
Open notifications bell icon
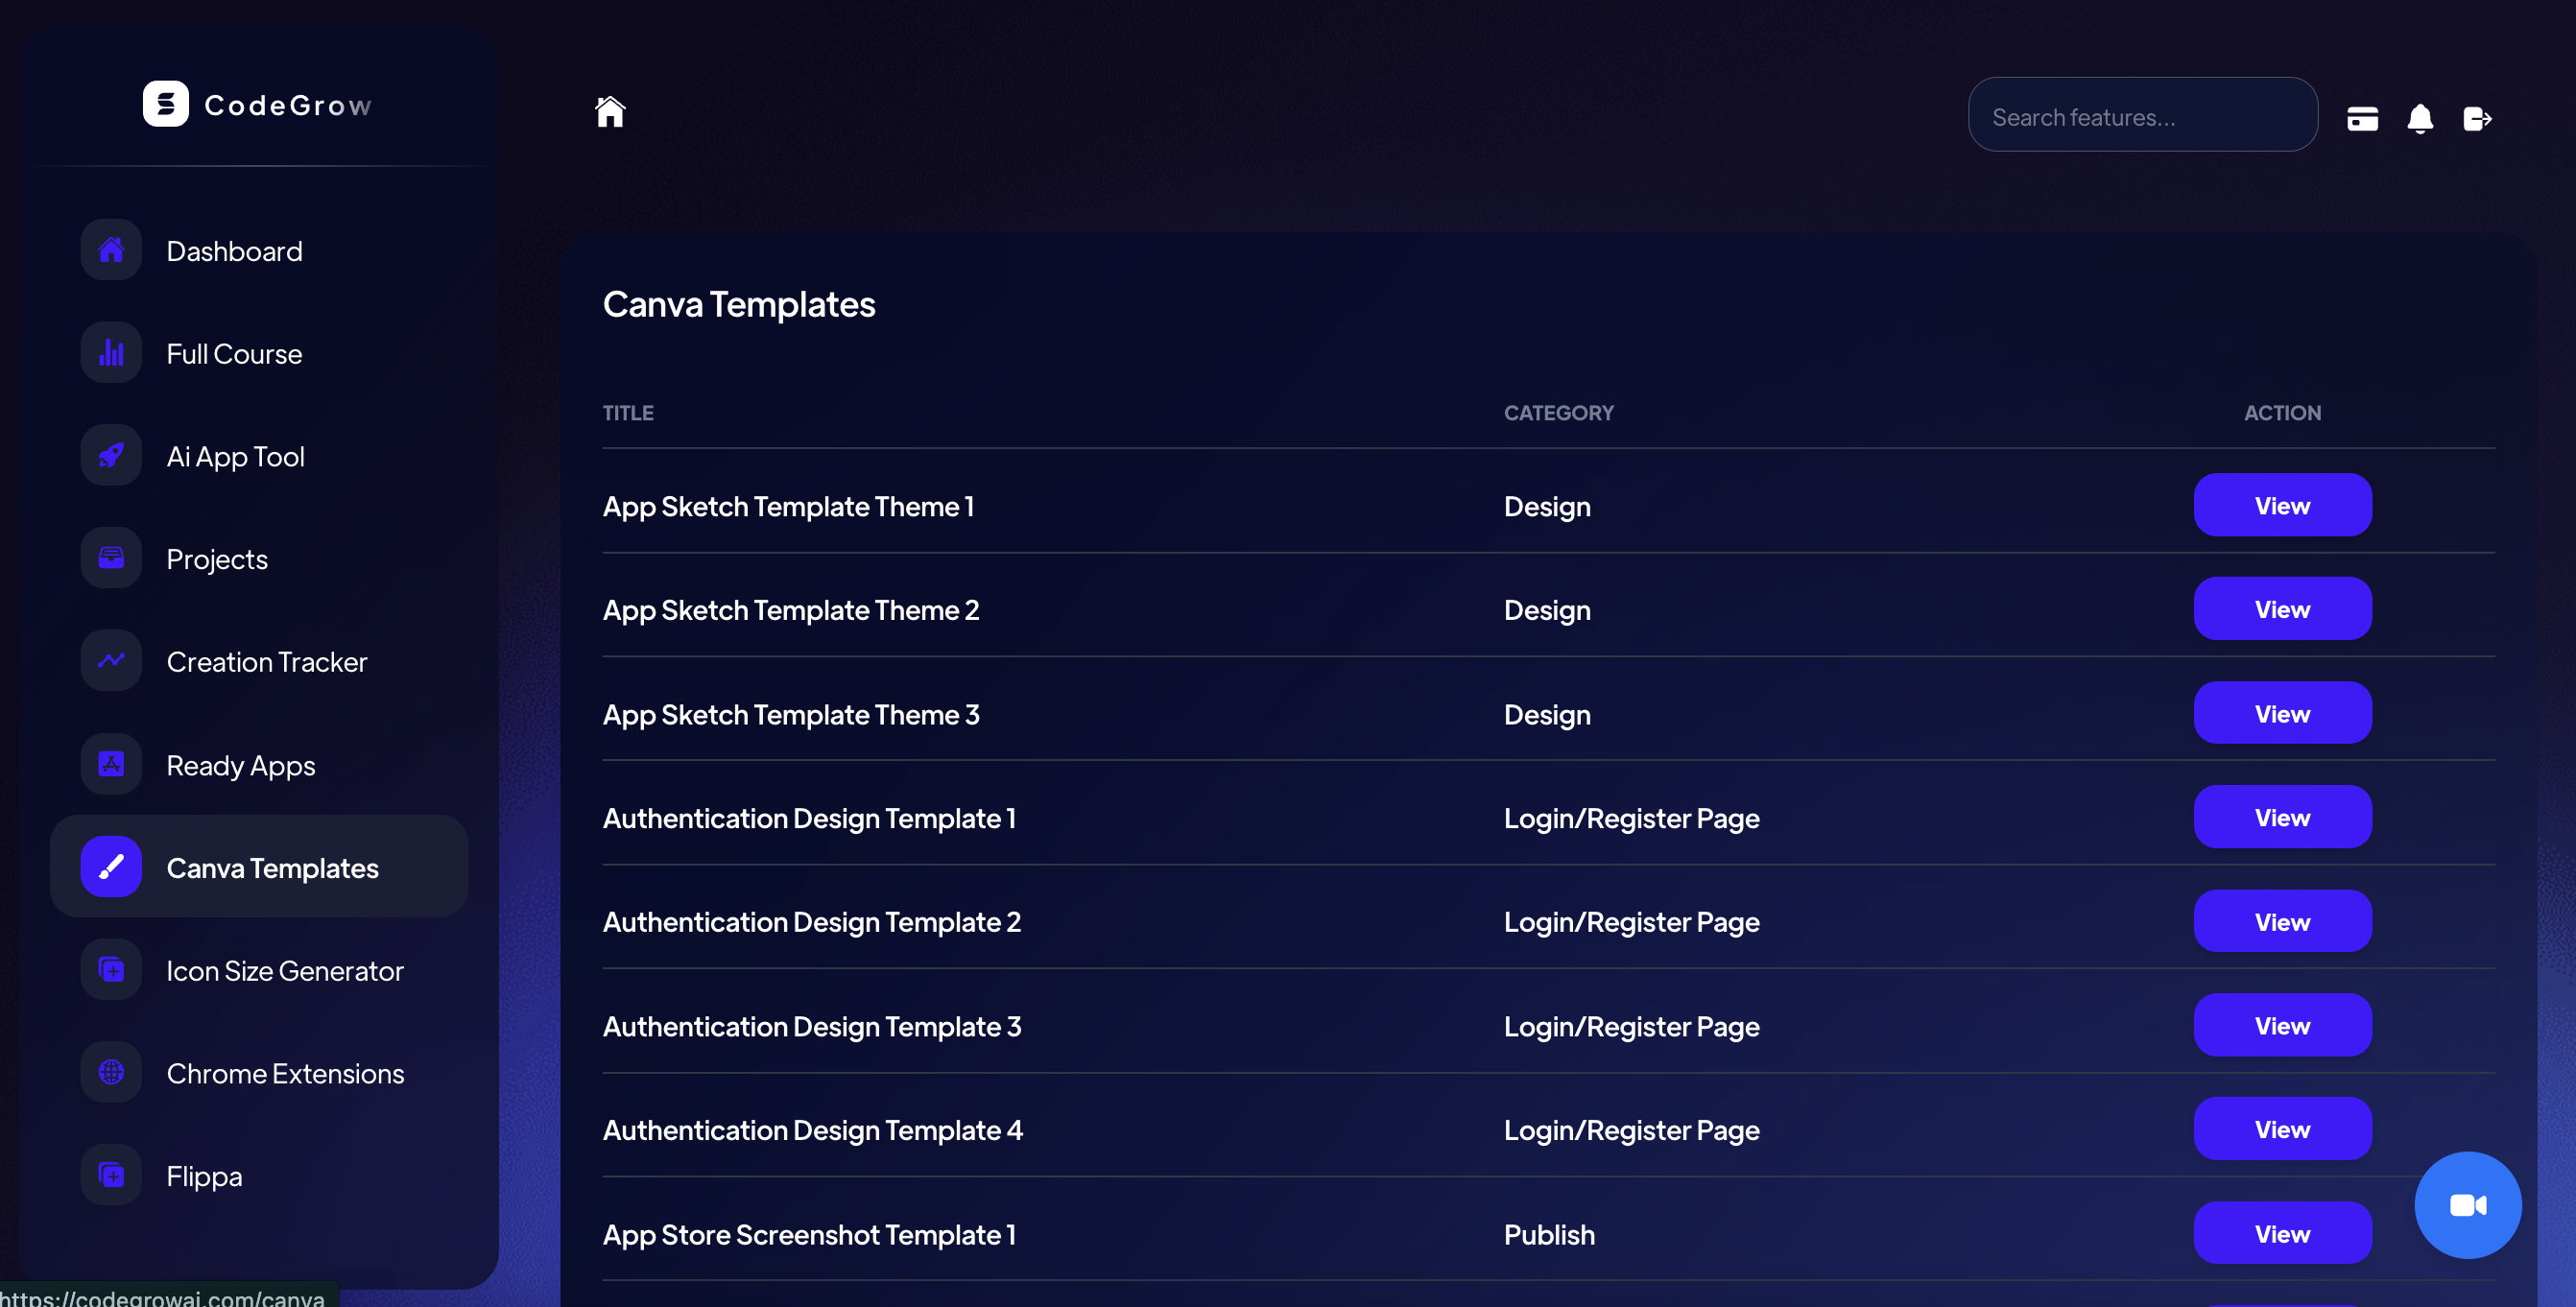point(2420,119)
